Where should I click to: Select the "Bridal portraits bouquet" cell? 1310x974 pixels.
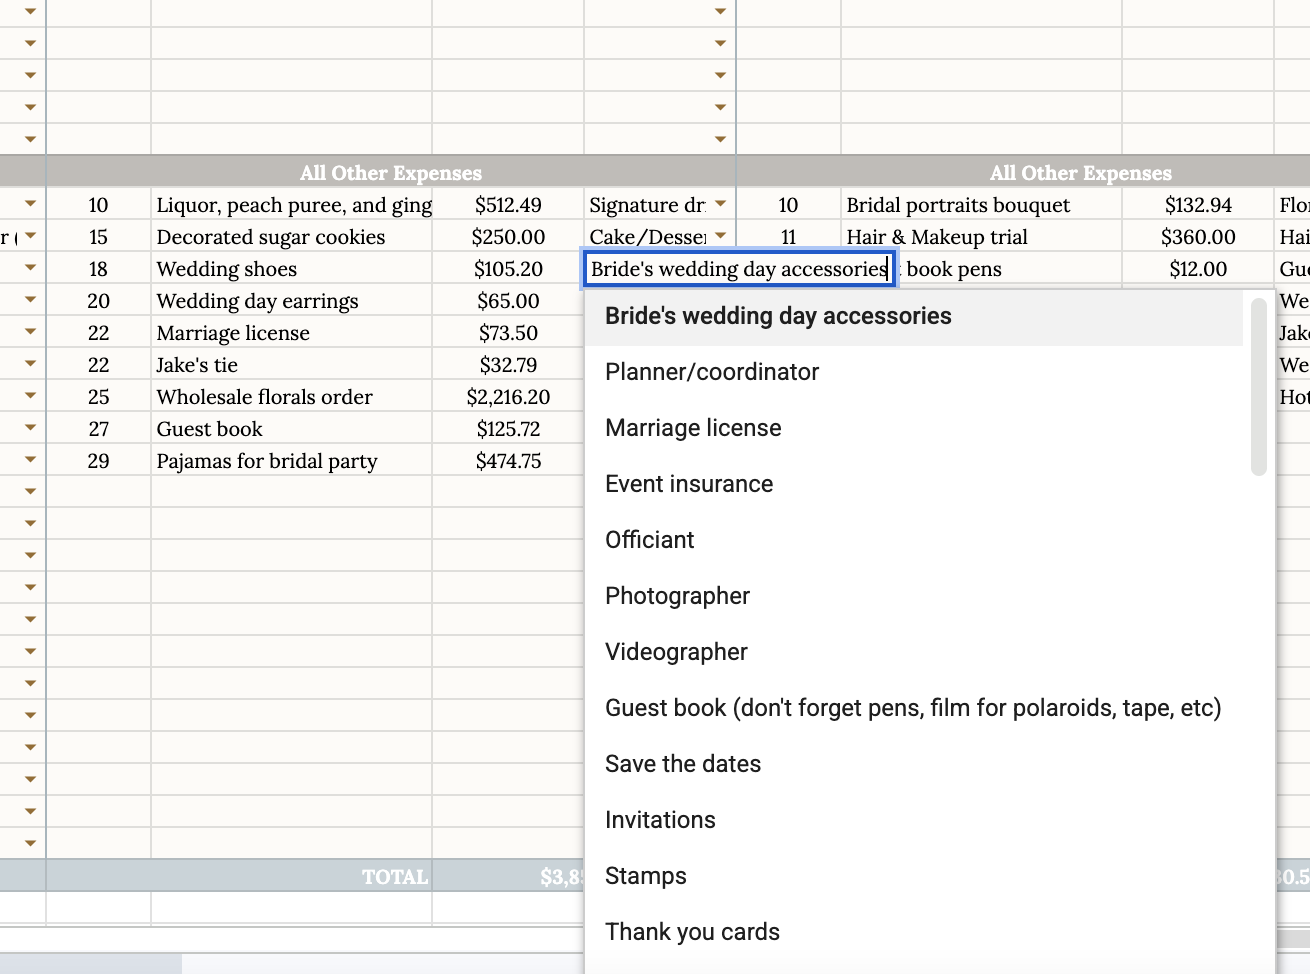982,205
